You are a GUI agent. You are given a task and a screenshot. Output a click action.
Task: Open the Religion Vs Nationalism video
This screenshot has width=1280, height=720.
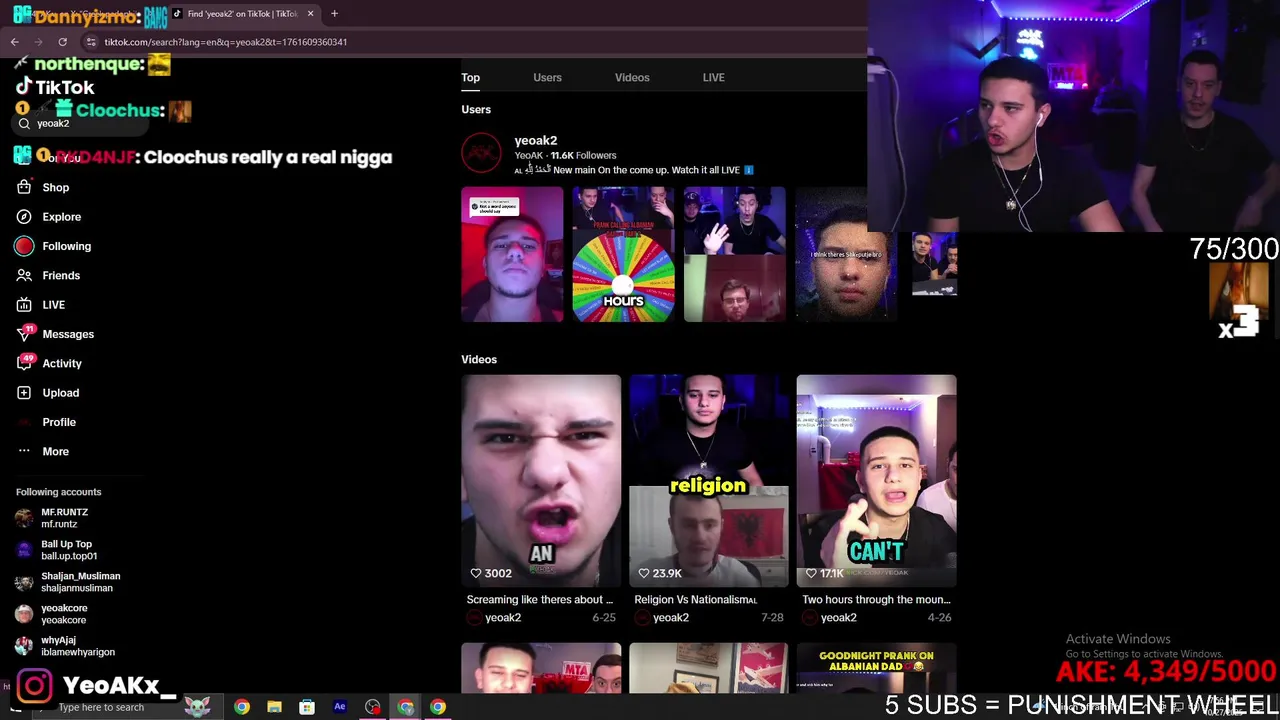coord(708,481)
